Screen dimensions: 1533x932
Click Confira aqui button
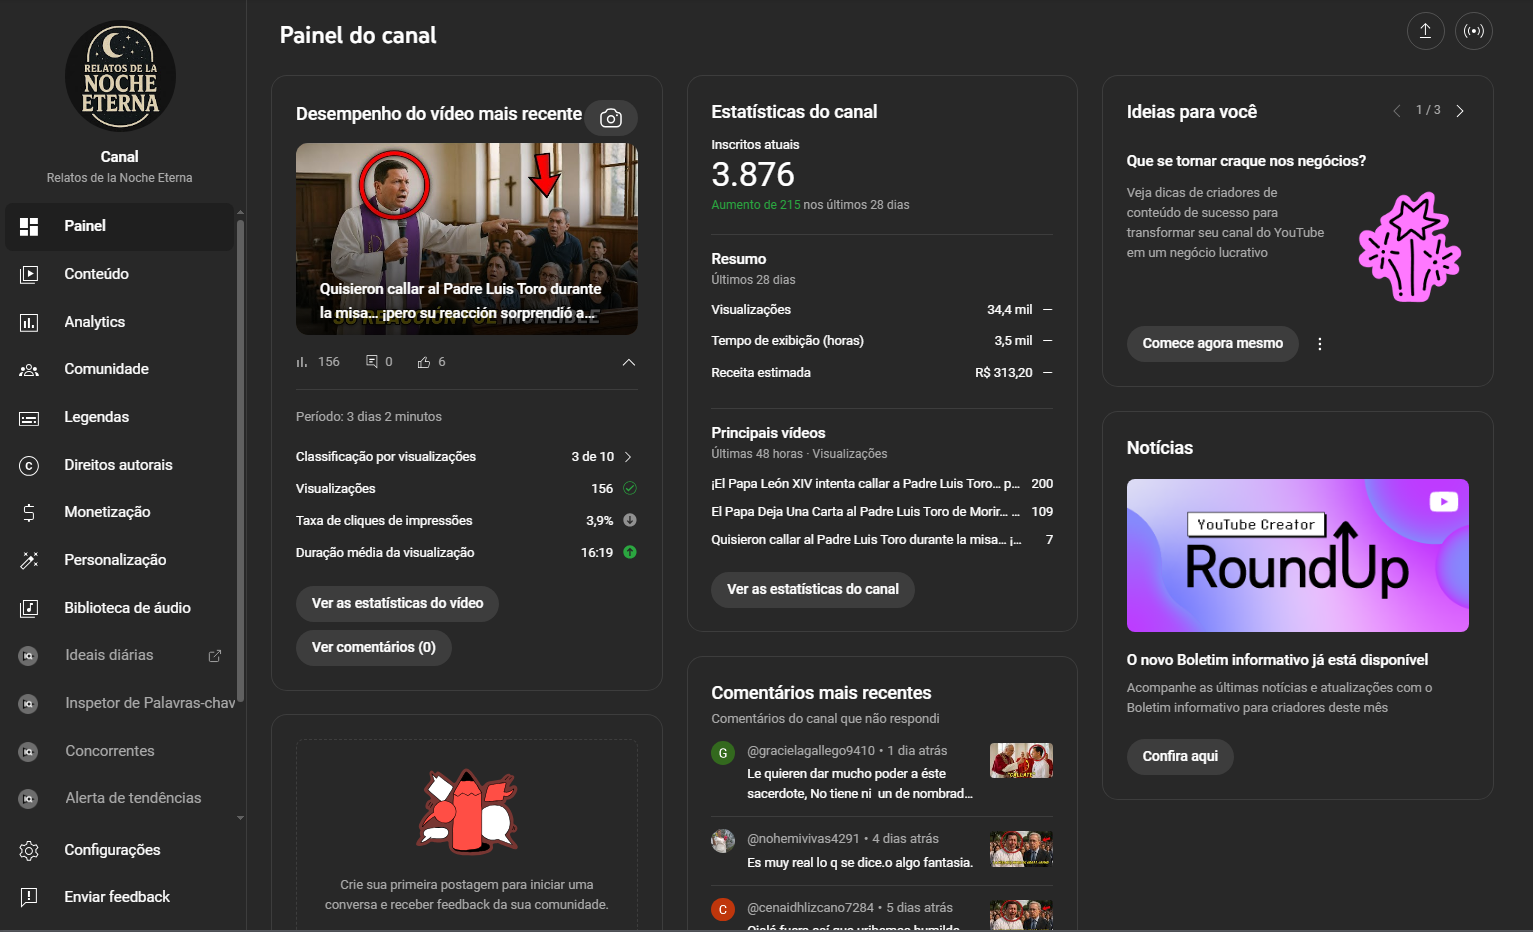click(x=1180, y=757)
